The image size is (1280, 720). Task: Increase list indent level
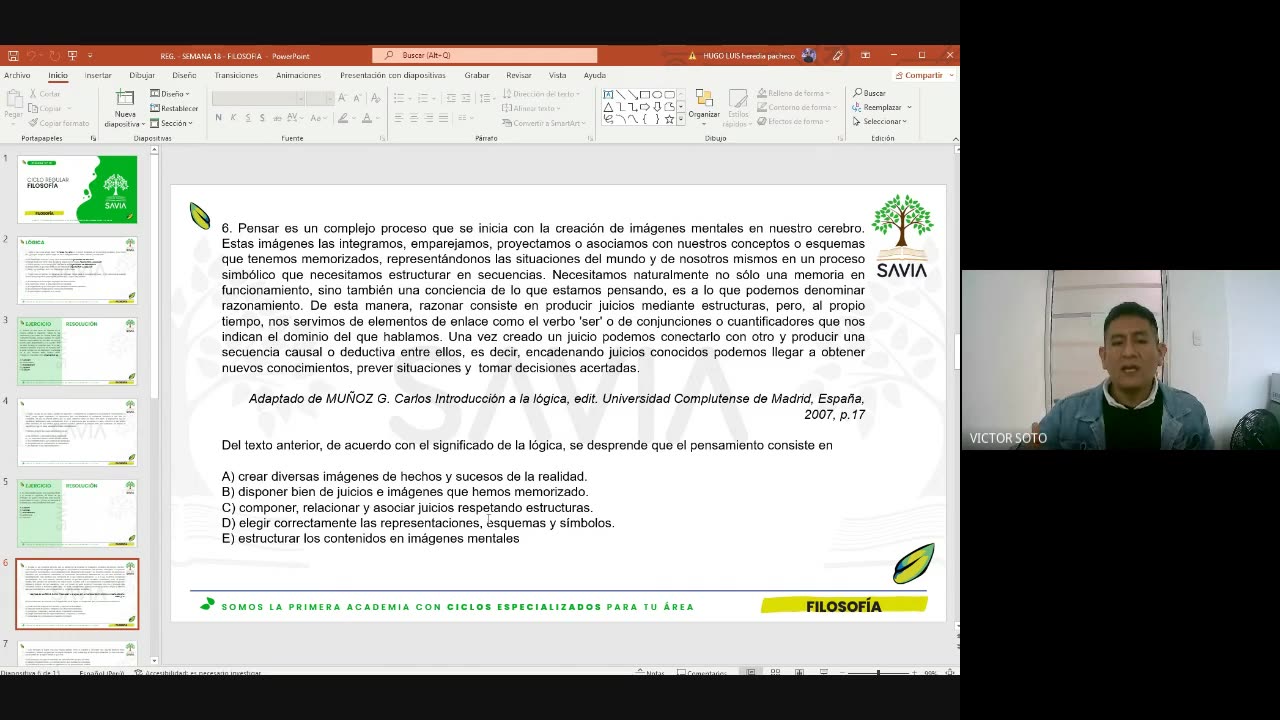tap(466, 98)
